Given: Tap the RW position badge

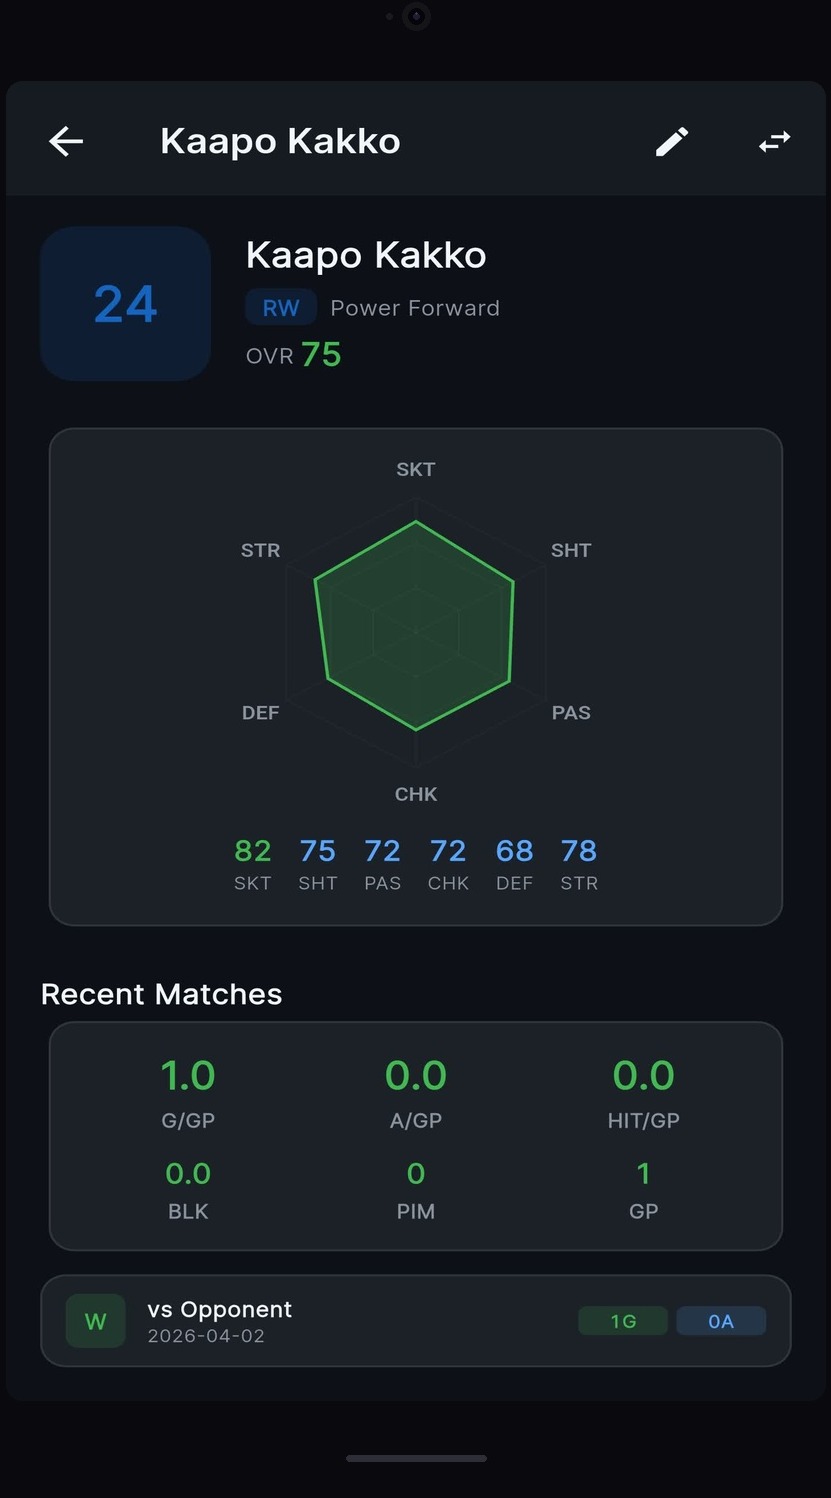Looking at the screenshot, I should pos(280,307).
